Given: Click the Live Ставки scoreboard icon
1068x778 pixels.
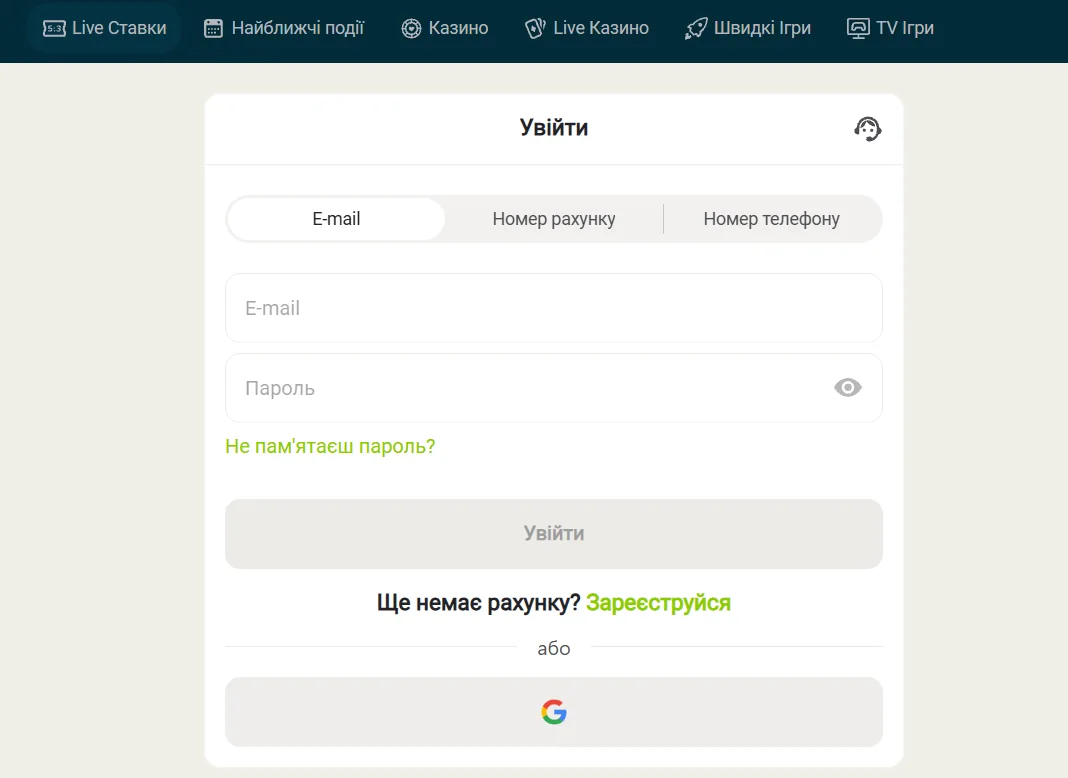Looking at the screenshot, I should pyautogui.click(x=54, y=28).
